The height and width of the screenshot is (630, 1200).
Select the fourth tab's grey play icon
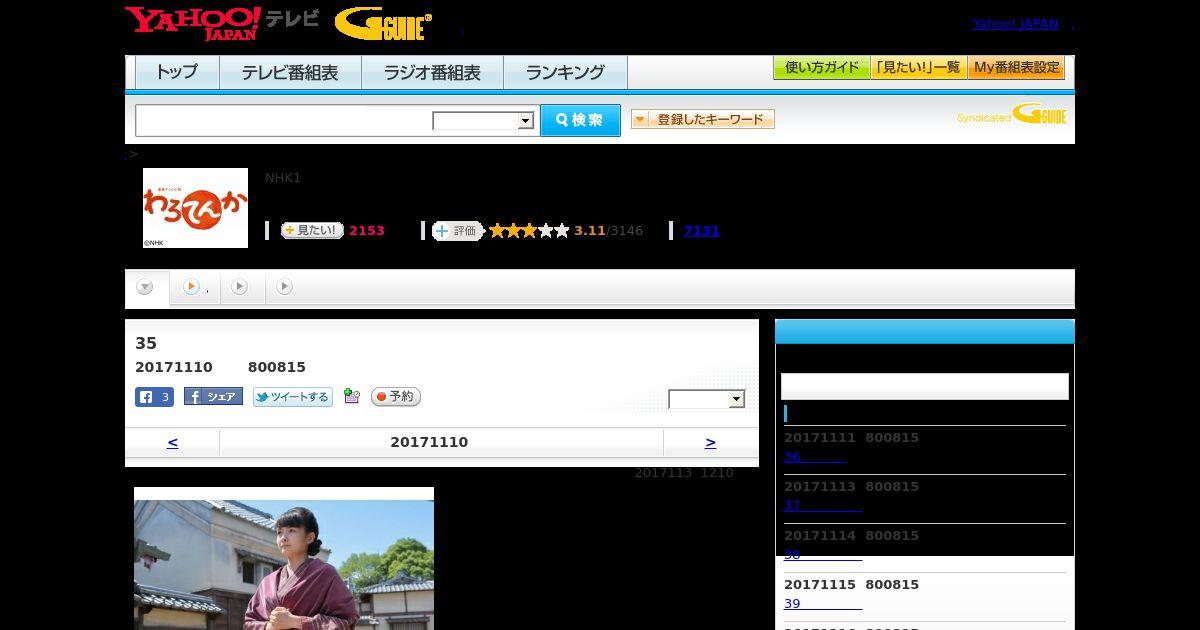click(x=284, y=287)
